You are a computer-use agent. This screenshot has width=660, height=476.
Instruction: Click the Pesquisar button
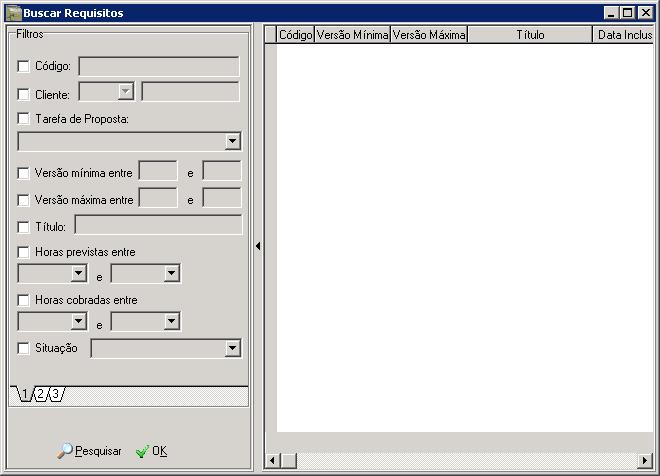[x=89, y=451]
